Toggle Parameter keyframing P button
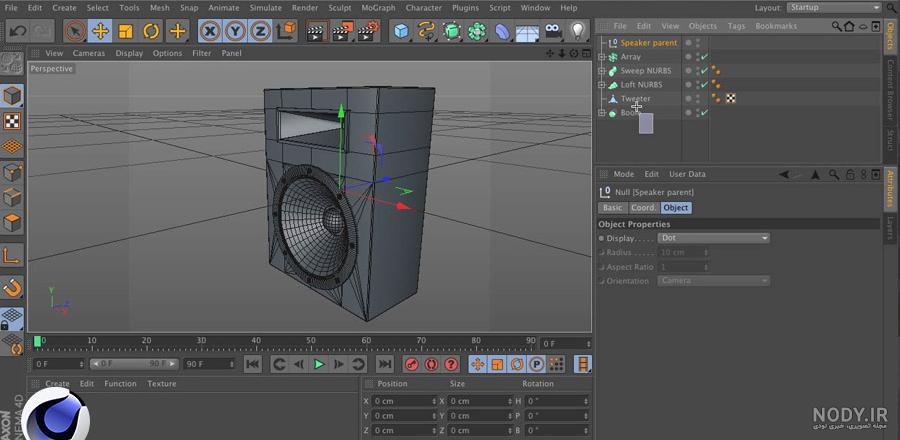 coord(536,364)
